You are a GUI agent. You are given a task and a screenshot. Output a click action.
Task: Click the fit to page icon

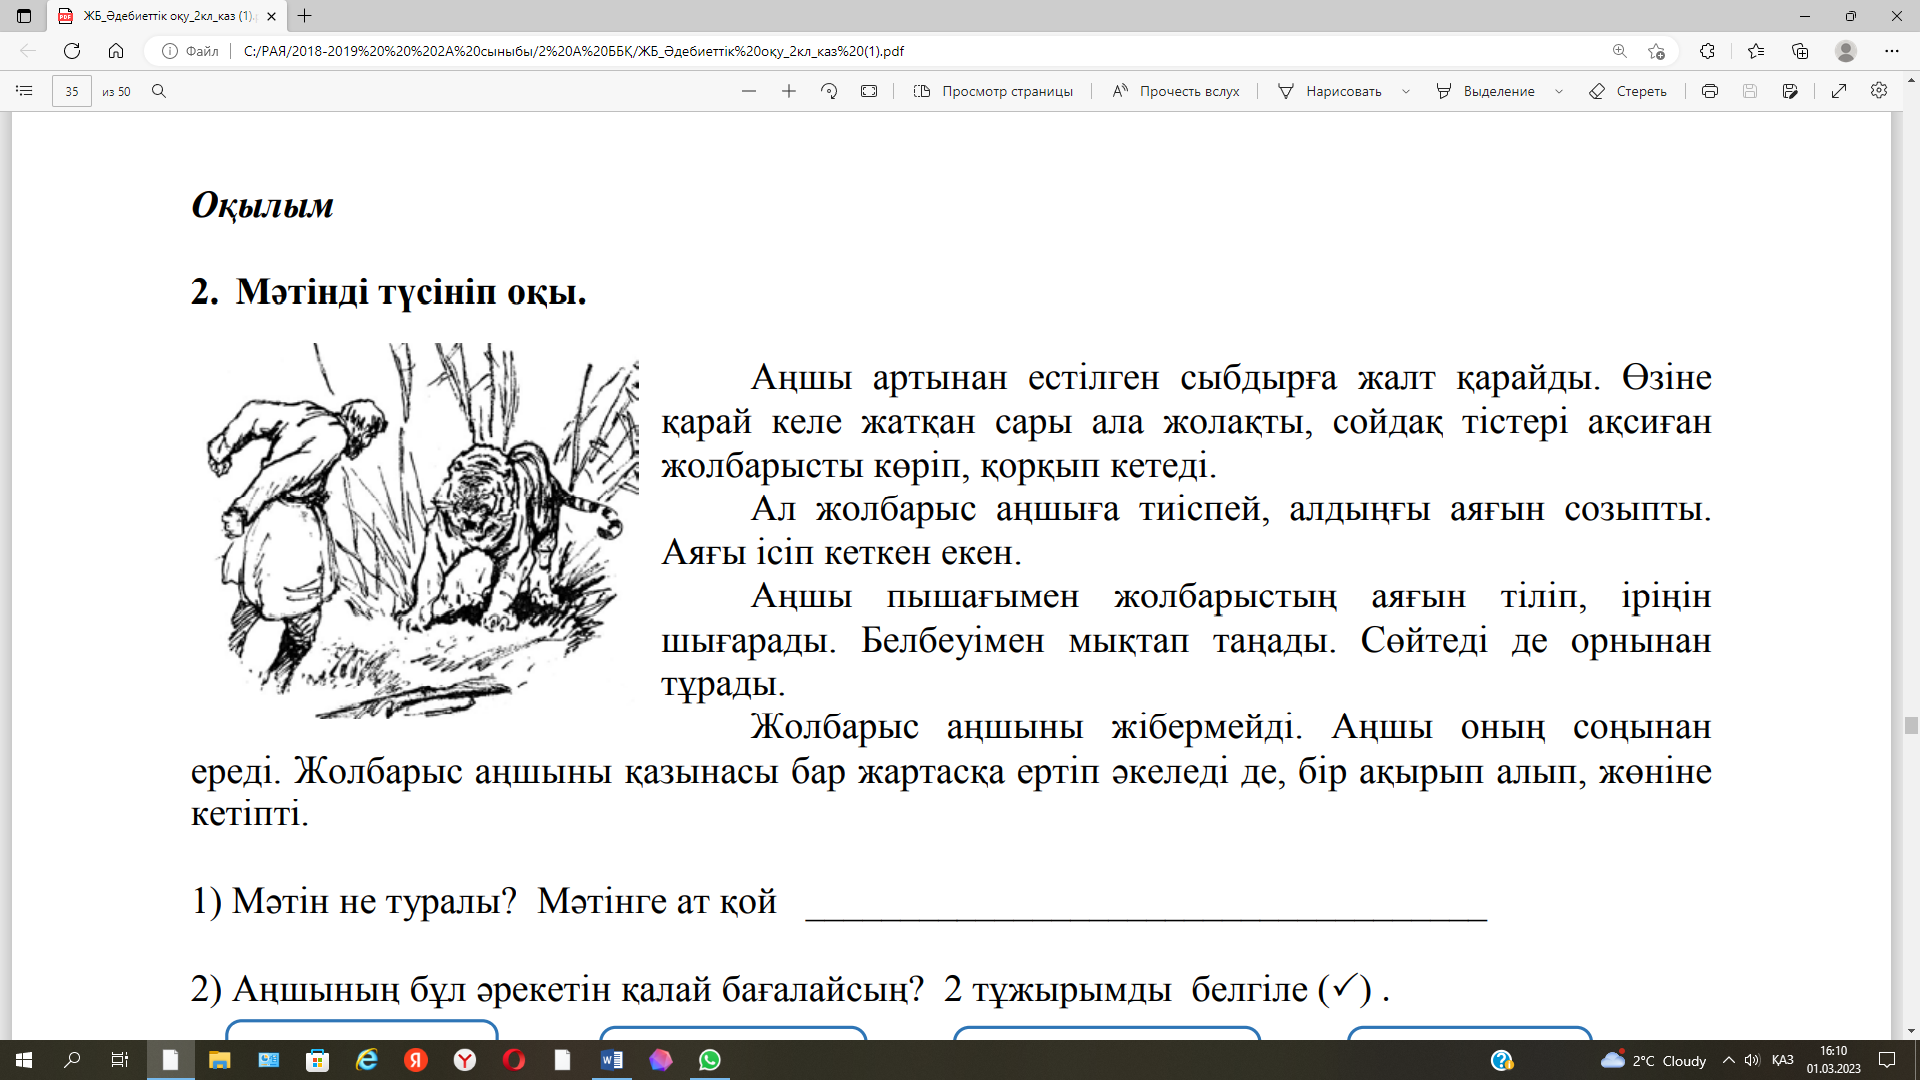coord(869,91)
